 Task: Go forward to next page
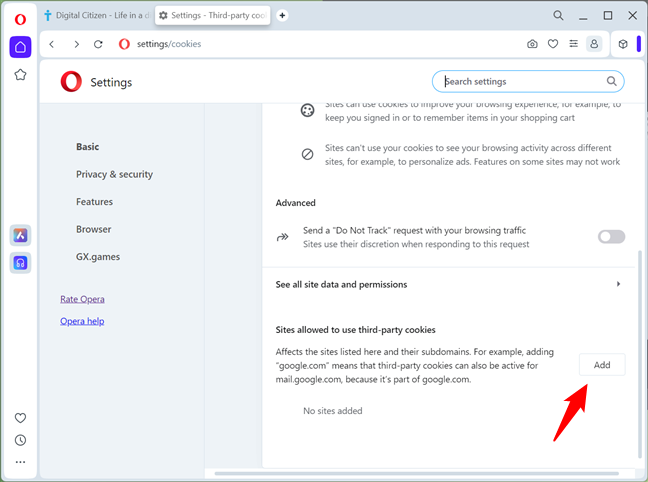point(76,44)
